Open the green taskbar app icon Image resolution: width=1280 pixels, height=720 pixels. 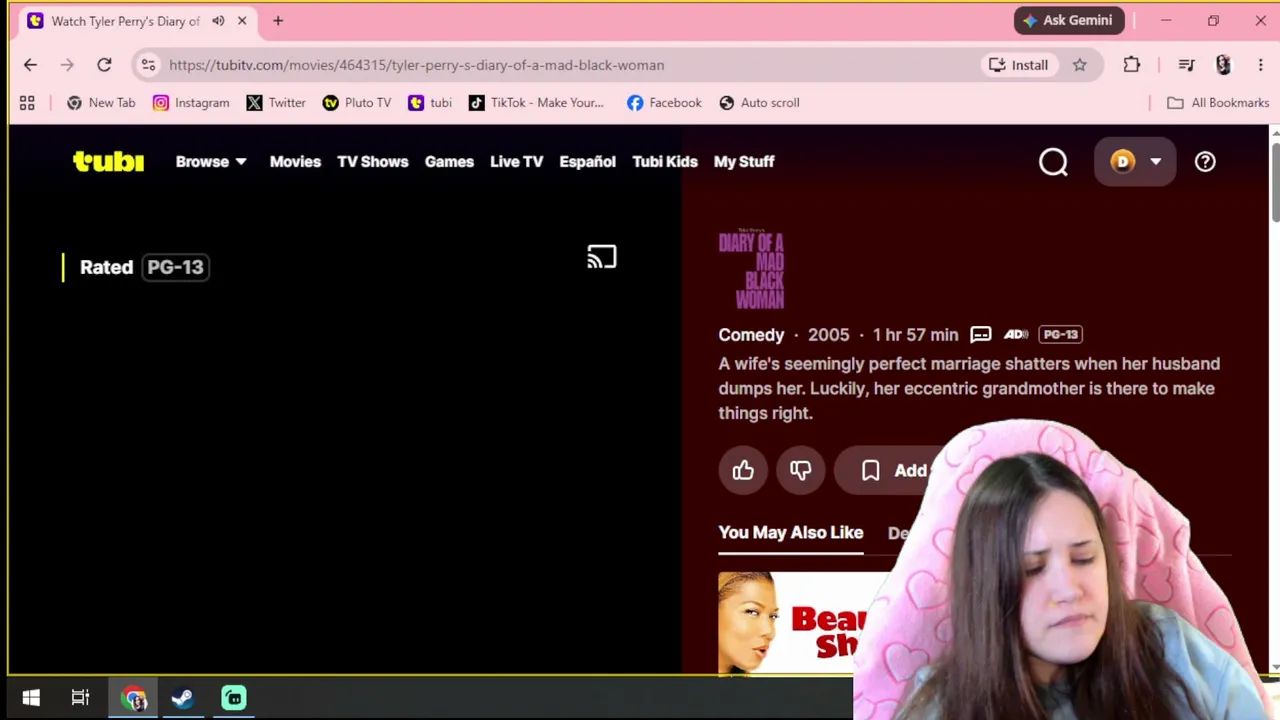coord(233,698)
